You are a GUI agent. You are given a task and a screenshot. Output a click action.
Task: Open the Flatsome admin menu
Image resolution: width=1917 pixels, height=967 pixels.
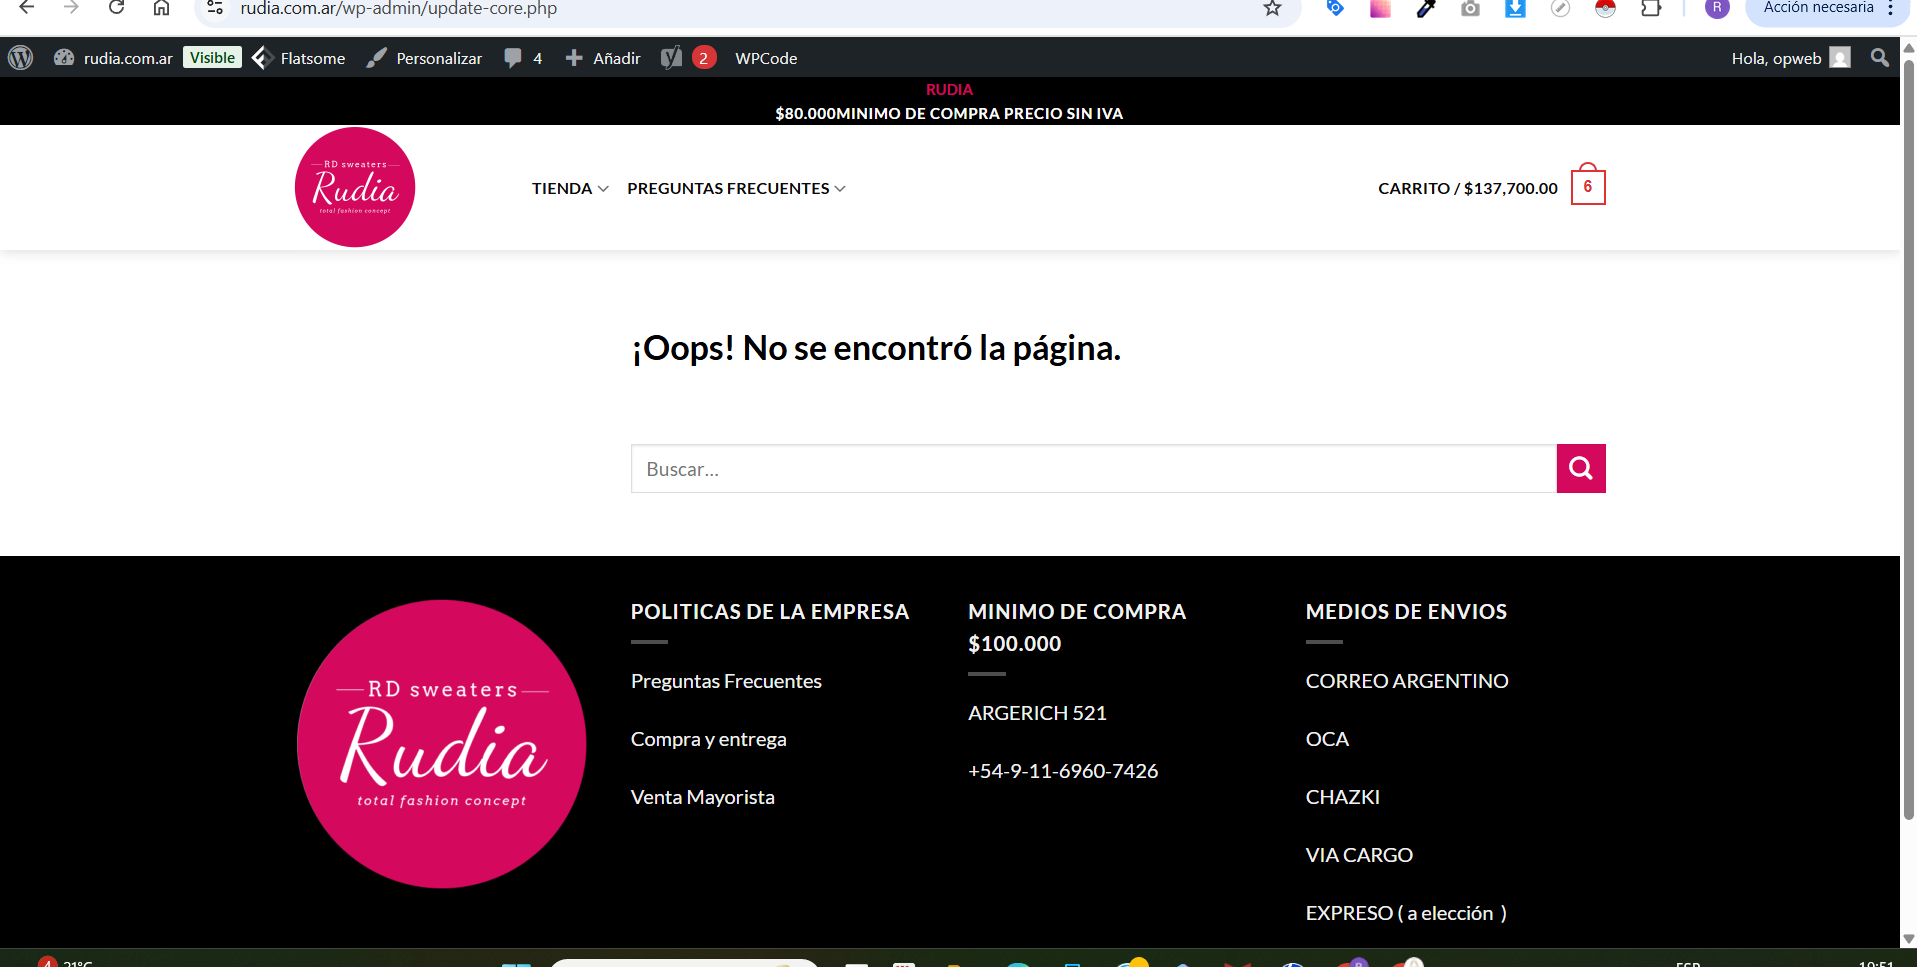(299, 58)
